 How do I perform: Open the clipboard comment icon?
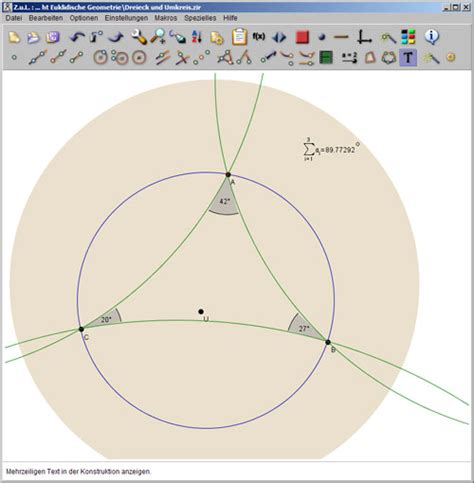click(240, 37)
